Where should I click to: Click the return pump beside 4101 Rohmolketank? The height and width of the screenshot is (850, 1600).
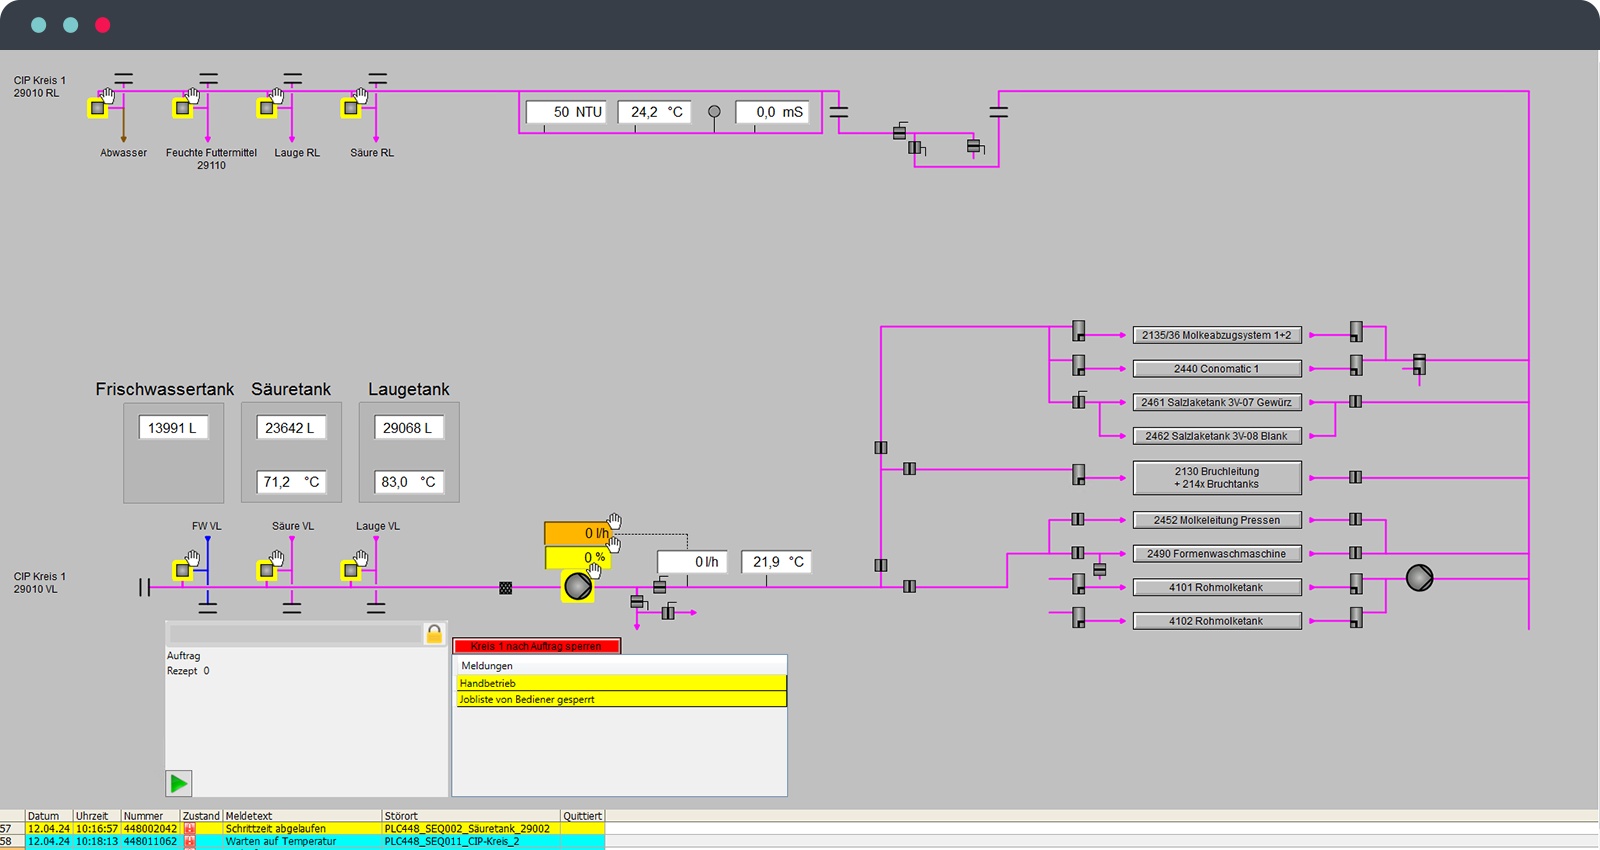1419,578
